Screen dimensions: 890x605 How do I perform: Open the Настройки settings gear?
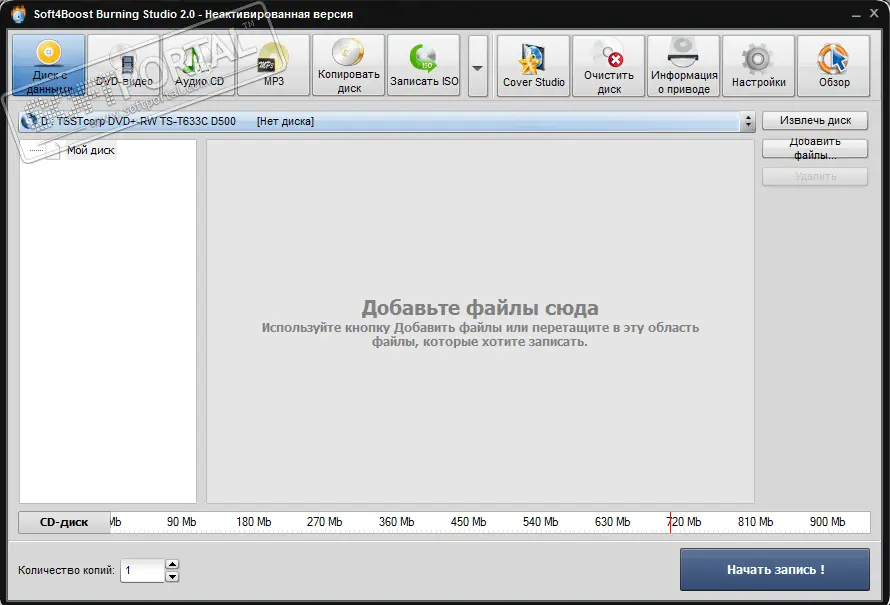[759, 66]
